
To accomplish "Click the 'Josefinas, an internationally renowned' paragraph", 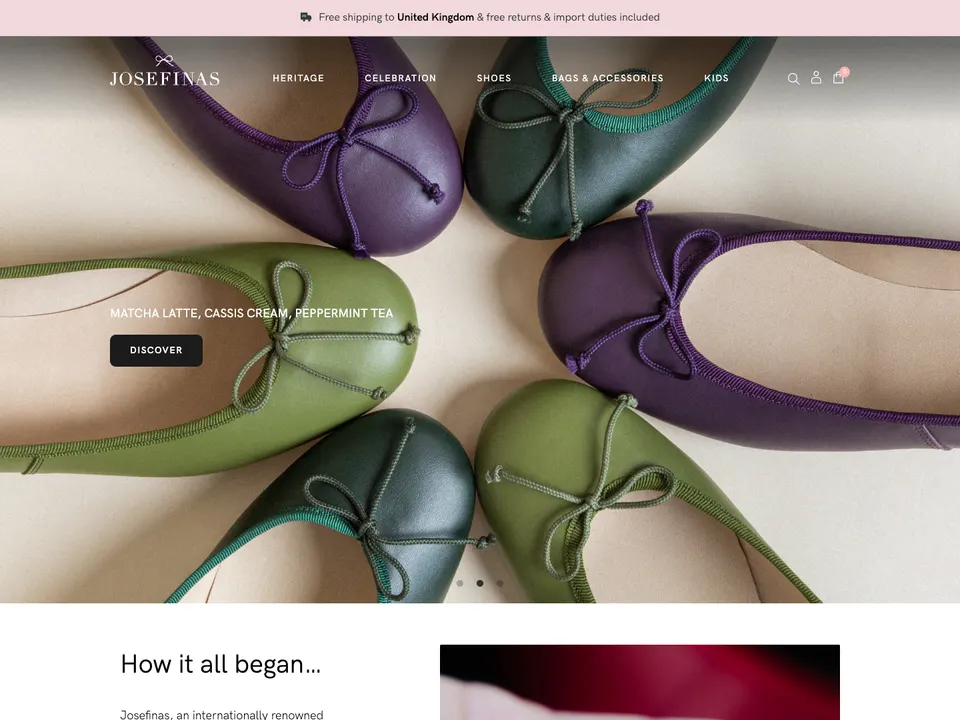I will pos(222,714).
